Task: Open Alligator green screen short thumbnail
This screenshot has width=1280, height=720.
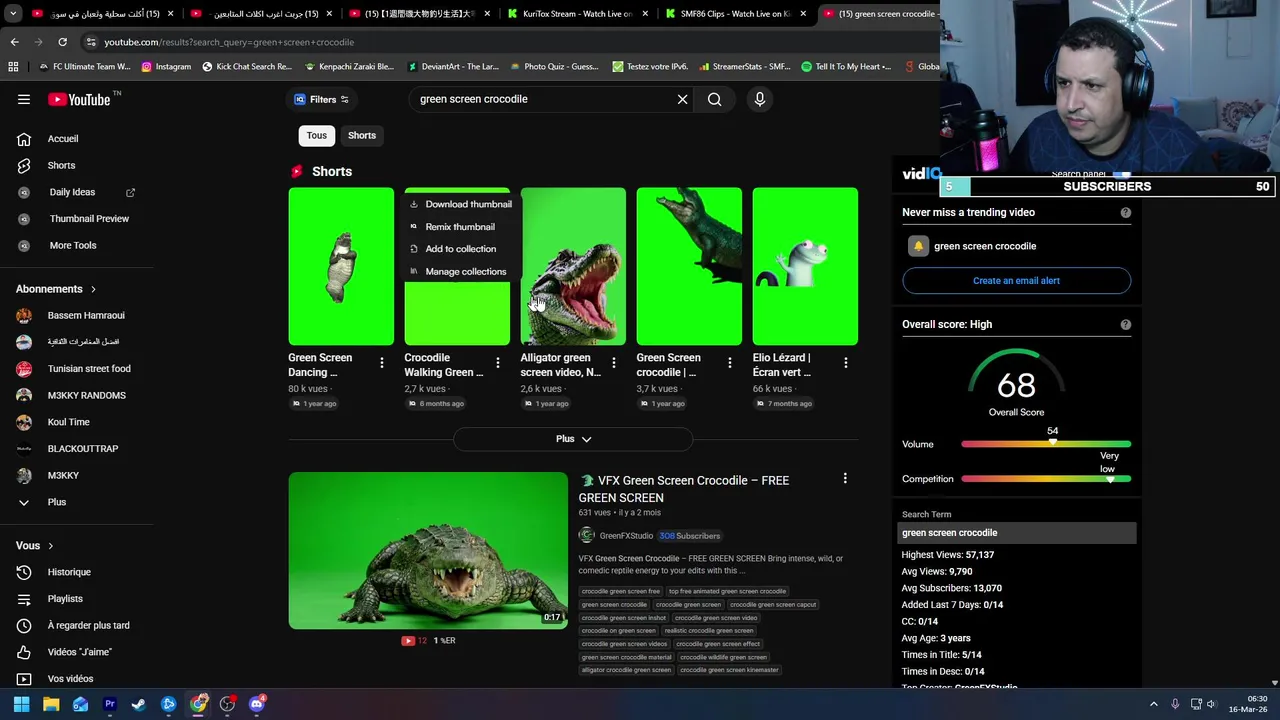Action: coord(573,266)
